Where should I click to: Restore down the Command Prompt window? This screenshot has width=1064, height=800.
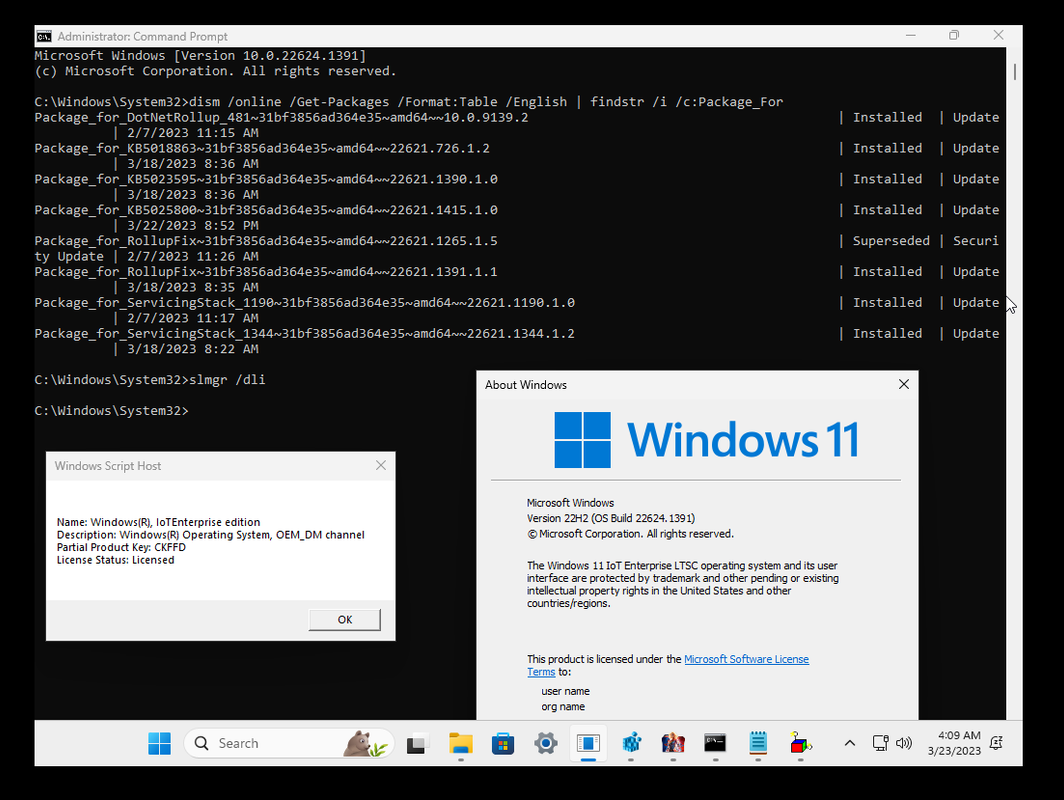(x=954, y=35)
